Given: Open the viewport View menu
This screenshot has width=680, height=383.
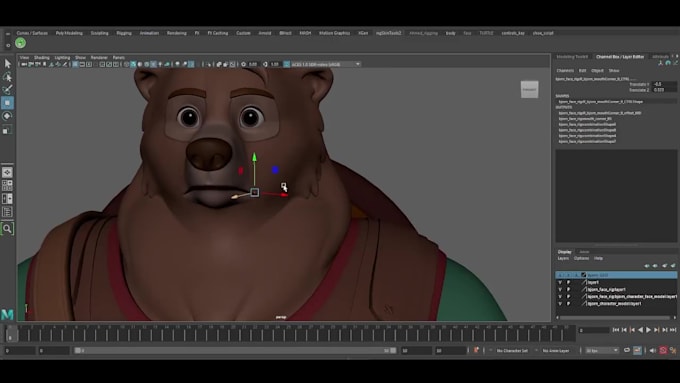Looking at the screenshot, I should pyautogui.click(x=24, y=57).
